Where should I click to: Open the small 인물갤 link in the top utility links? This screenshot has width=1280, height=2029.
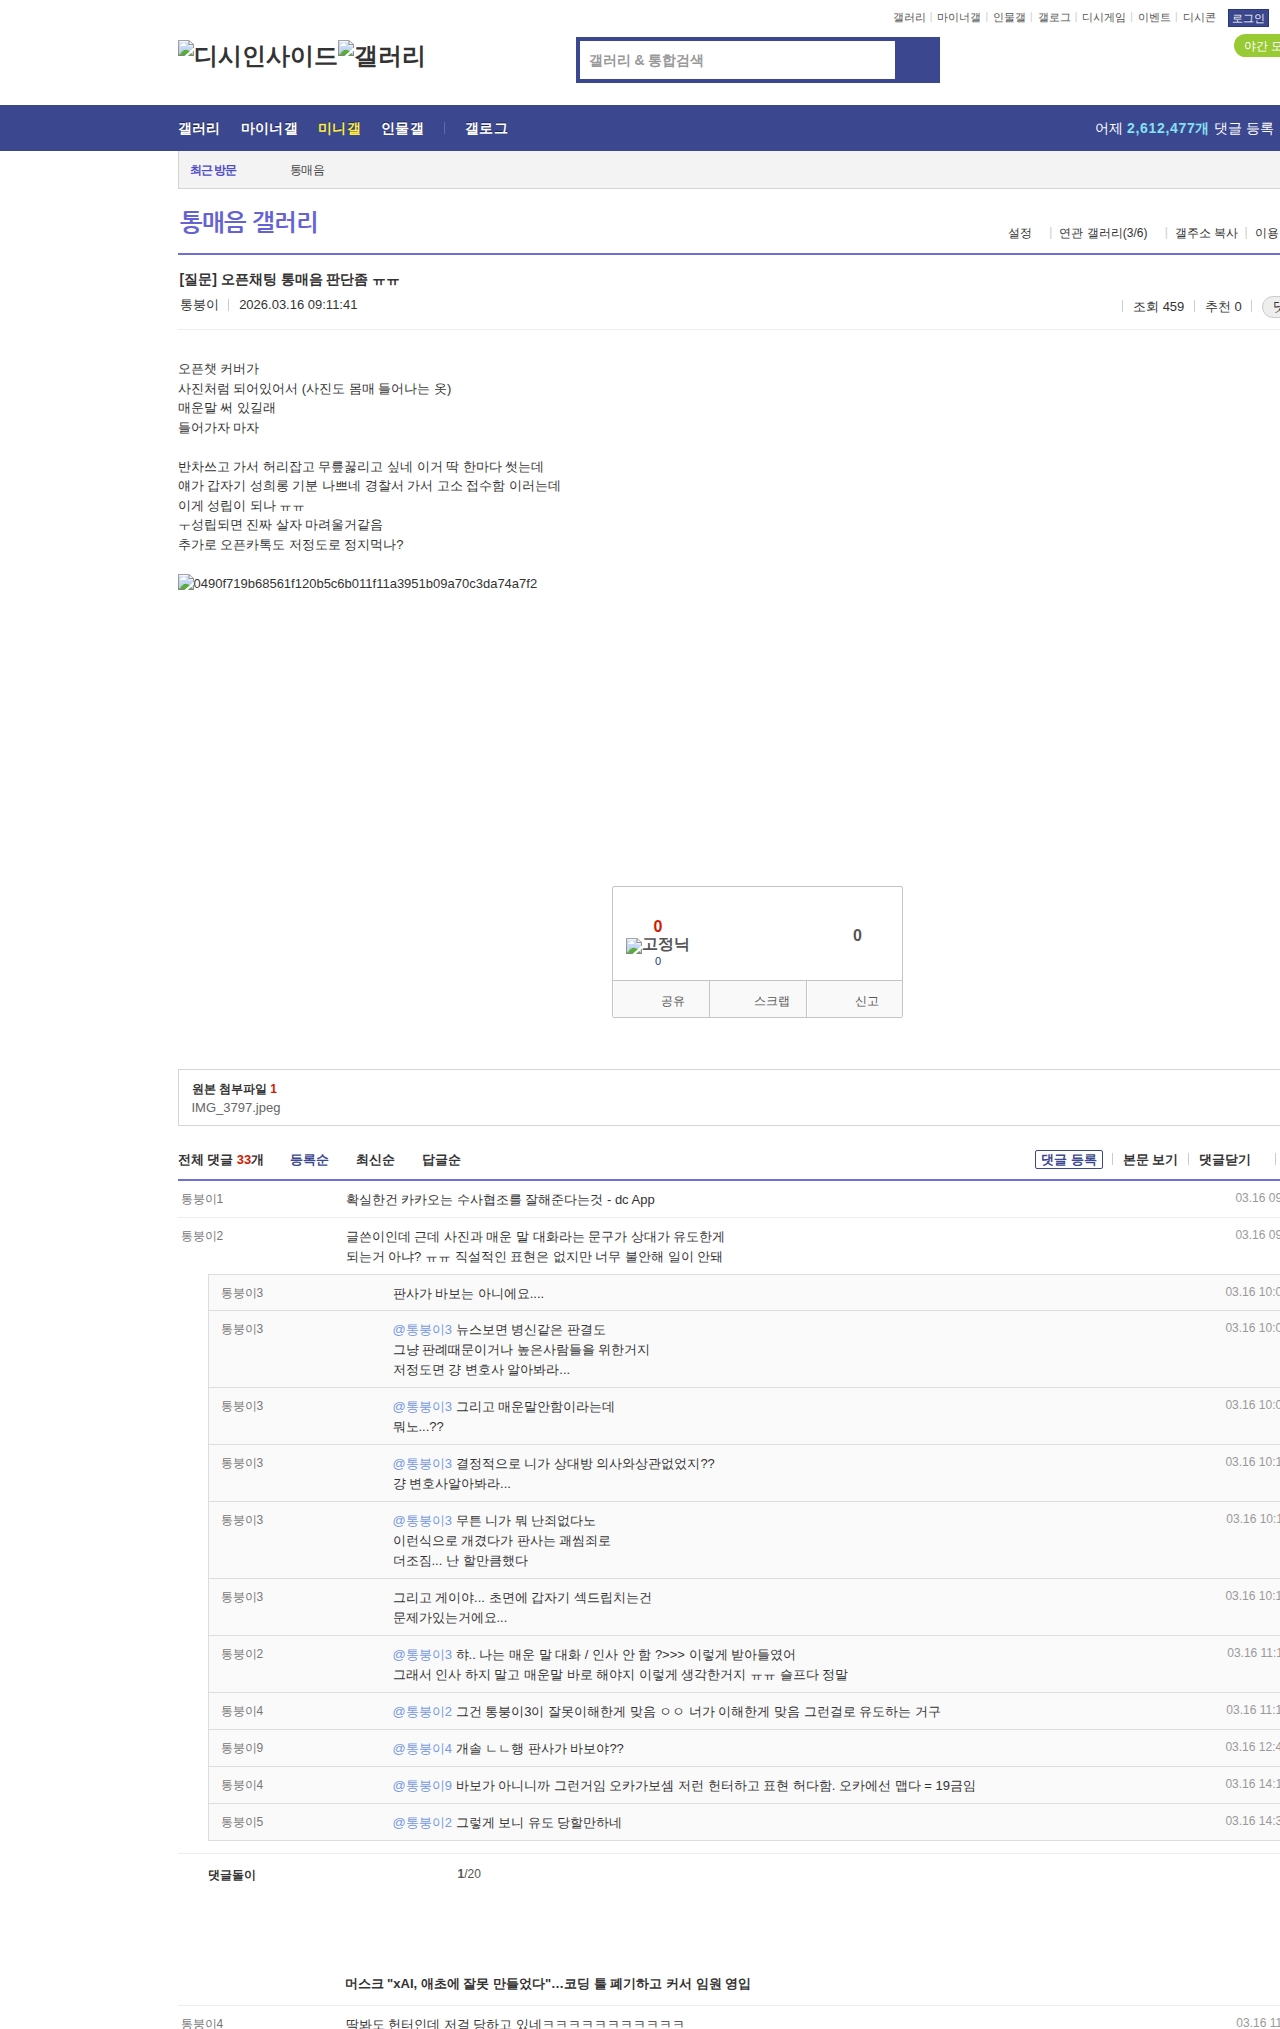point(1009,18)
